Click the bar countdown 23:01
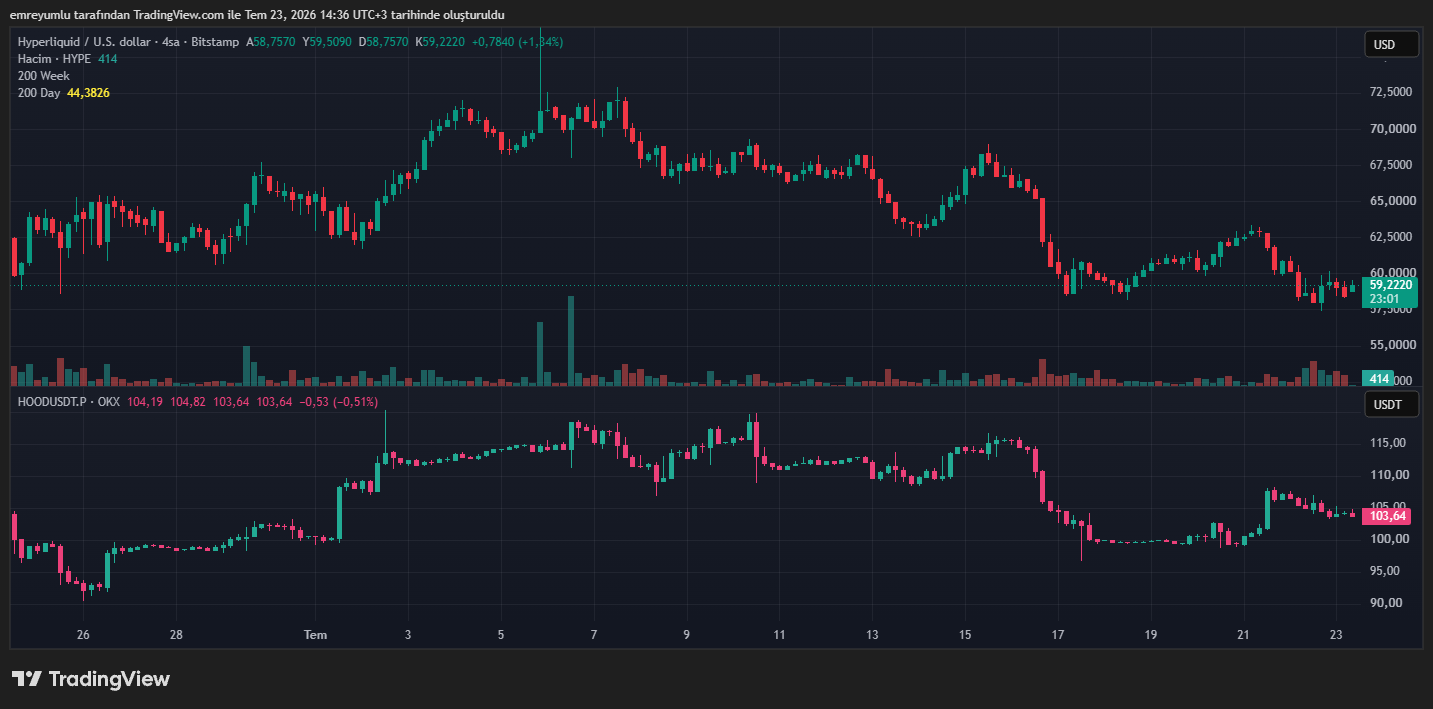This screenshot has width=1433, height=709. 1384,298
